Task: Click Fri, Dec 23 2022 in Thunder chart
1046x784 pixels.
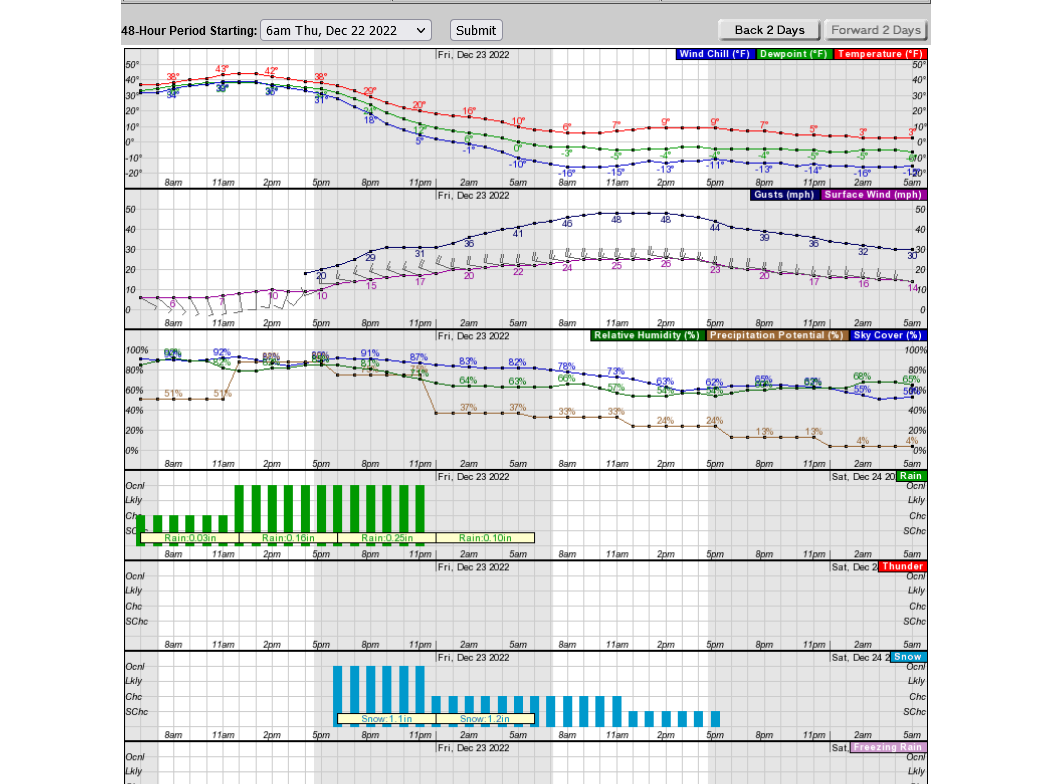Action: point(473,567)
